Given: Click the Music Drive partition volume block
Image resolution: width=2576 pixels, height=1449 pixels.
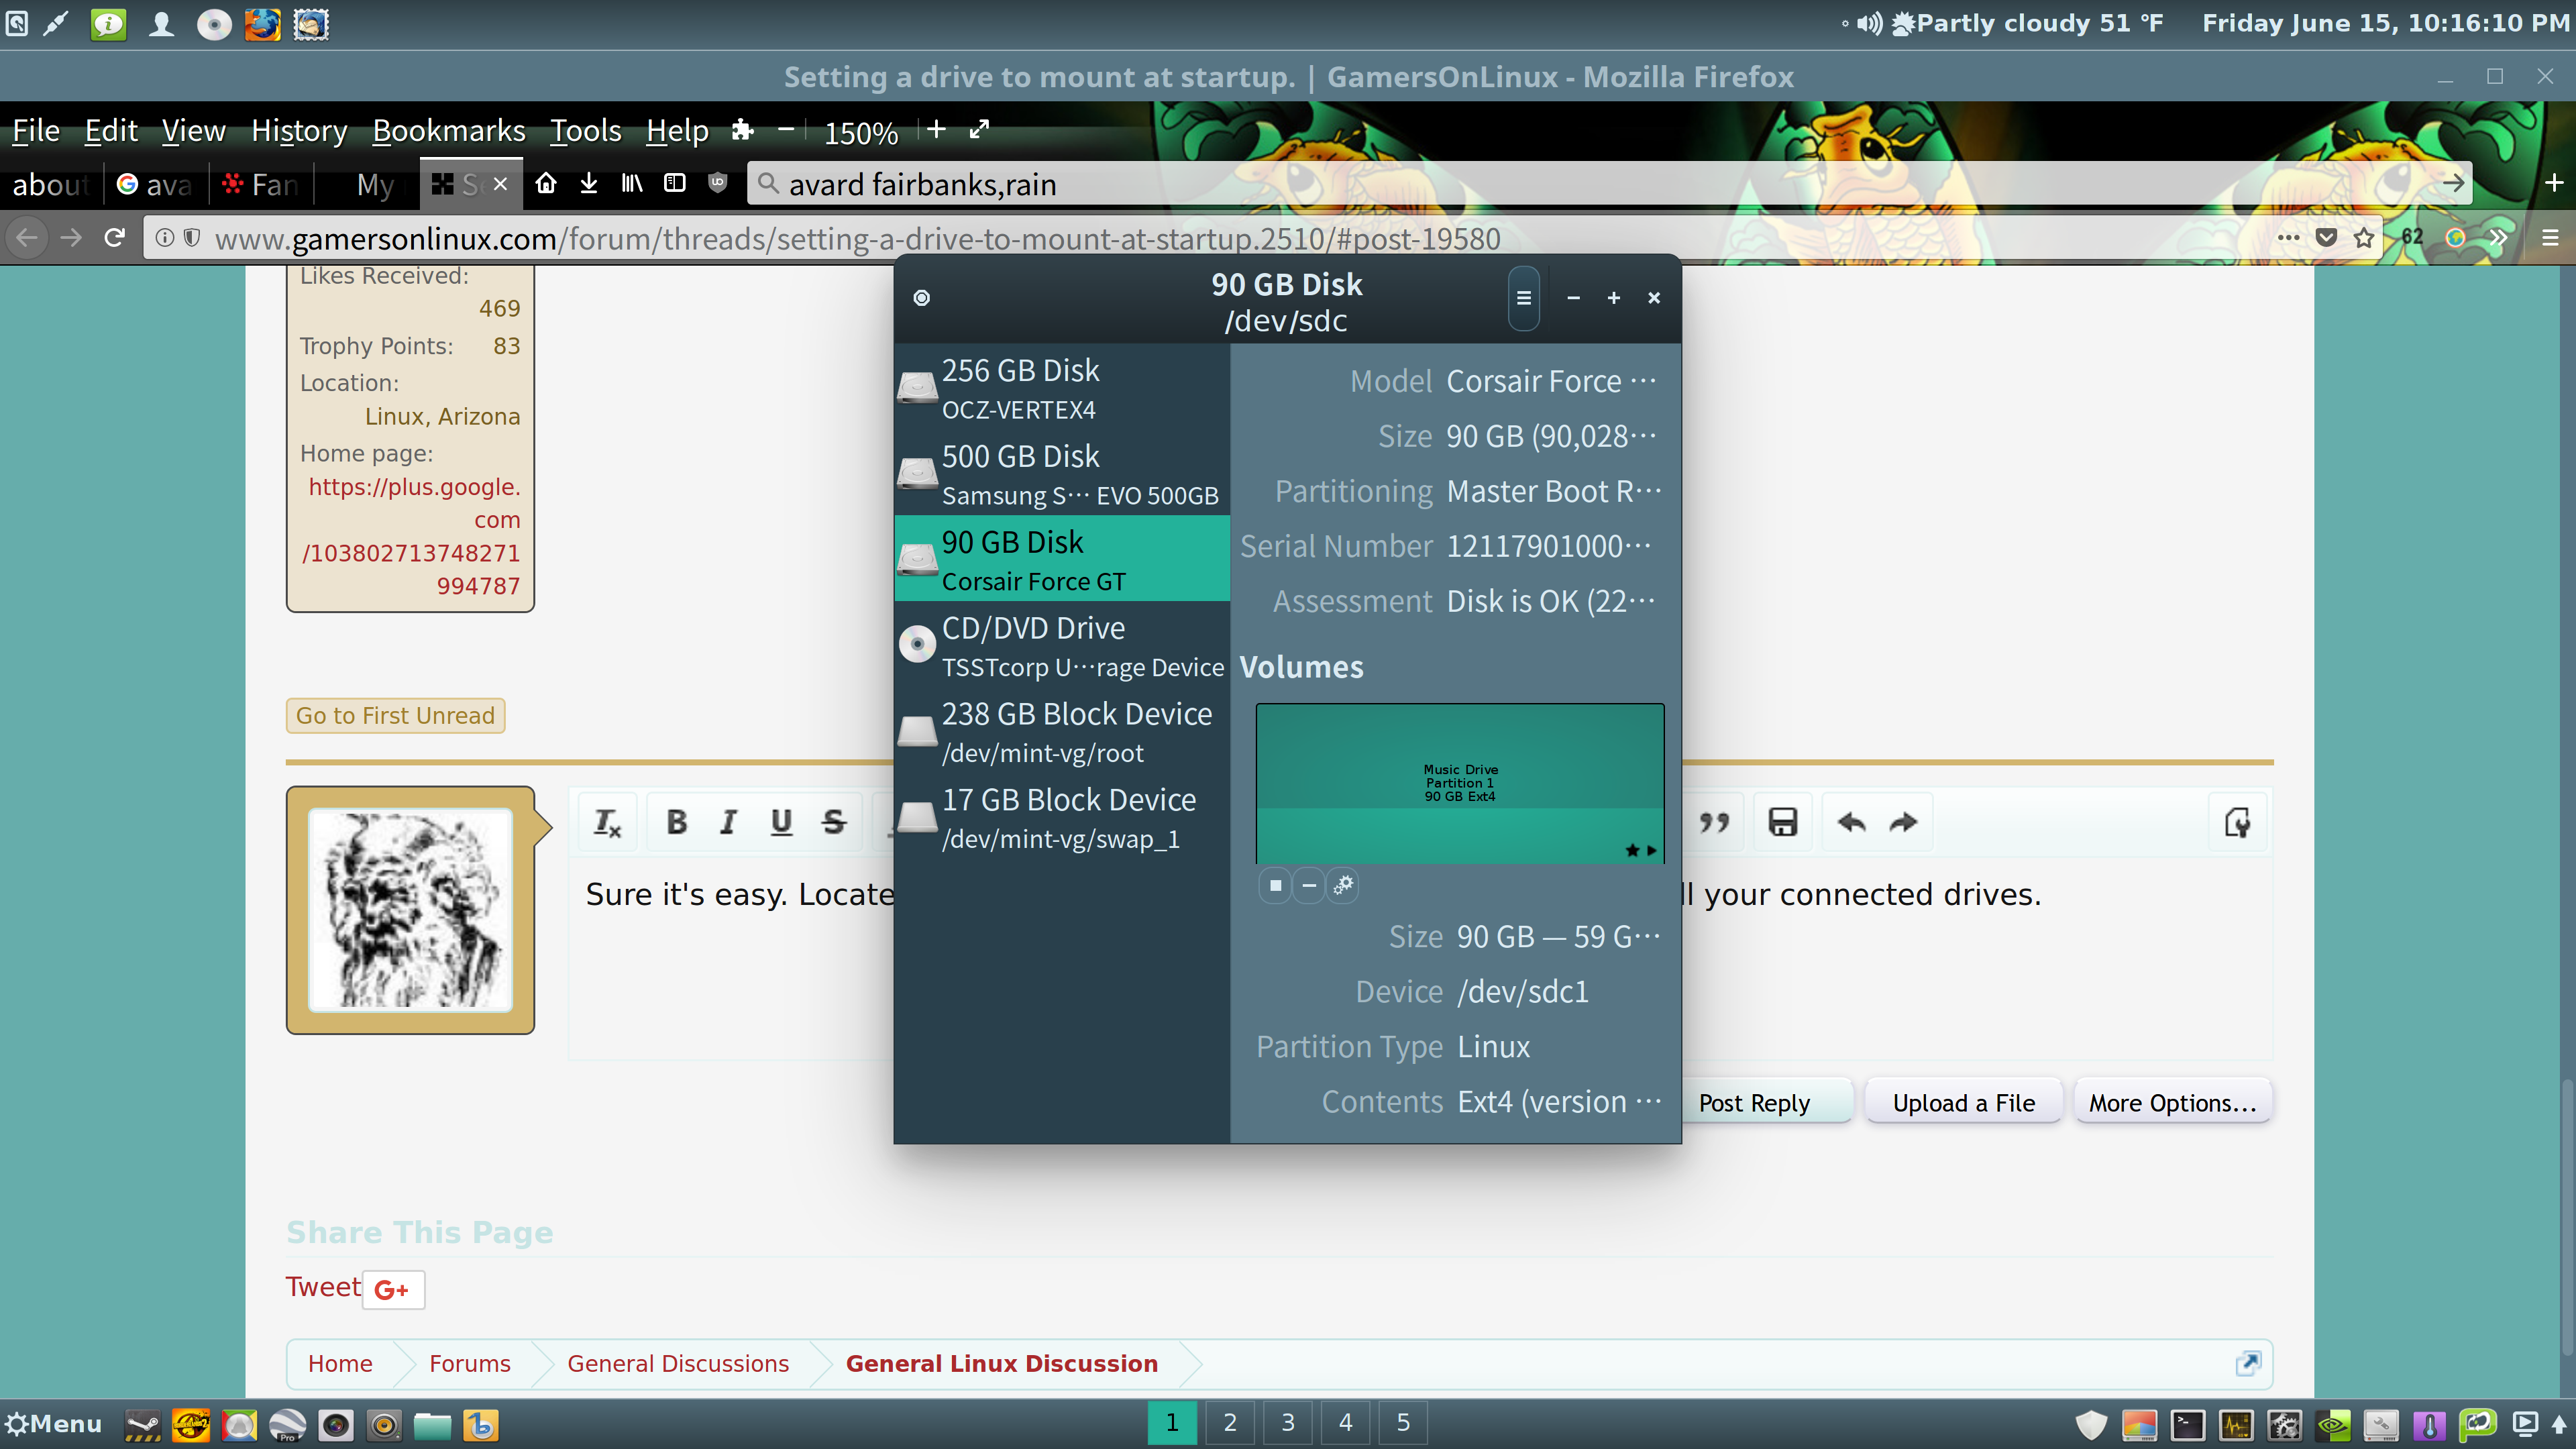Looking at the screenshot, I should [x=1460, y=783].
